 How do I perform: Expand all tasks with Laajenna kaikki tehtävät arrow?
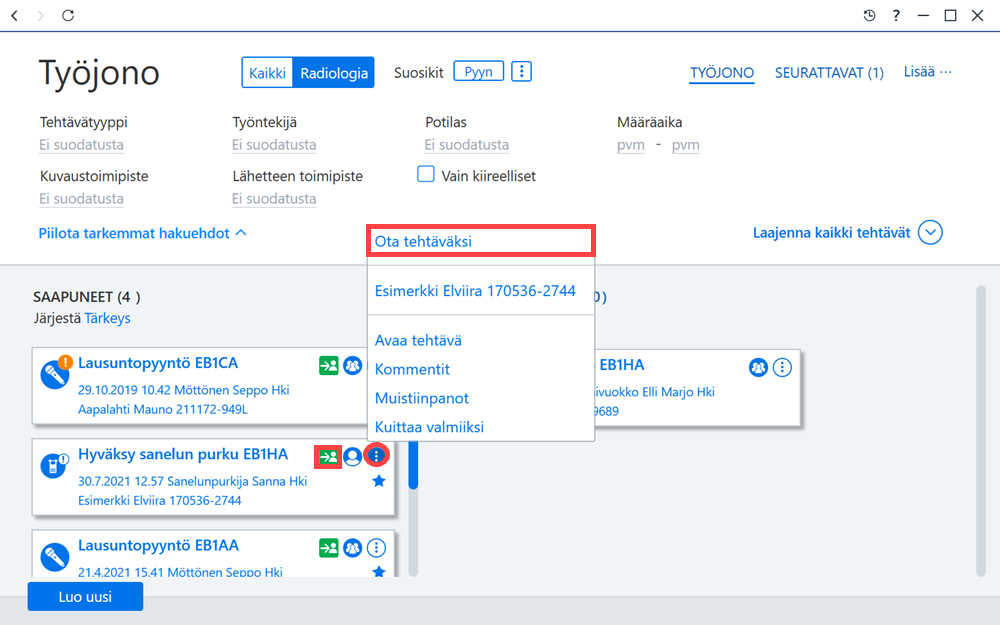[x=930, y=233]
